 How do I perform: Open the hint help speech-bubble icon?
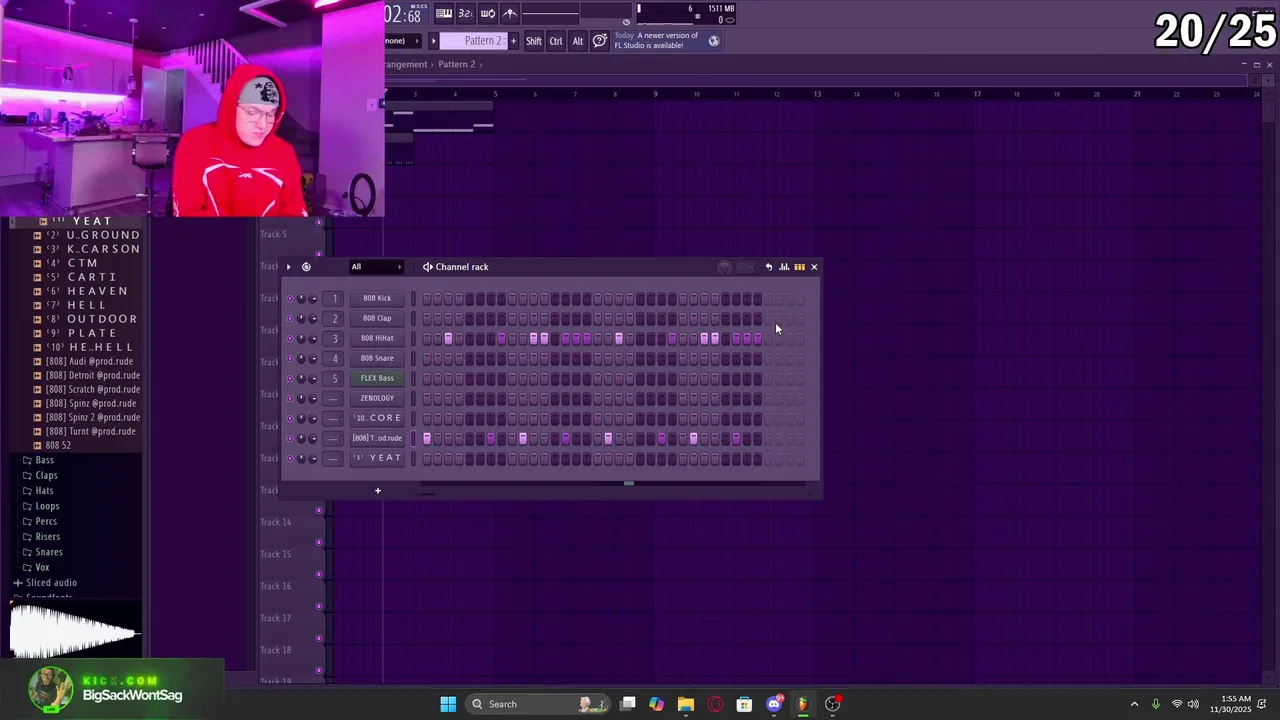click(x=599, y=41)
